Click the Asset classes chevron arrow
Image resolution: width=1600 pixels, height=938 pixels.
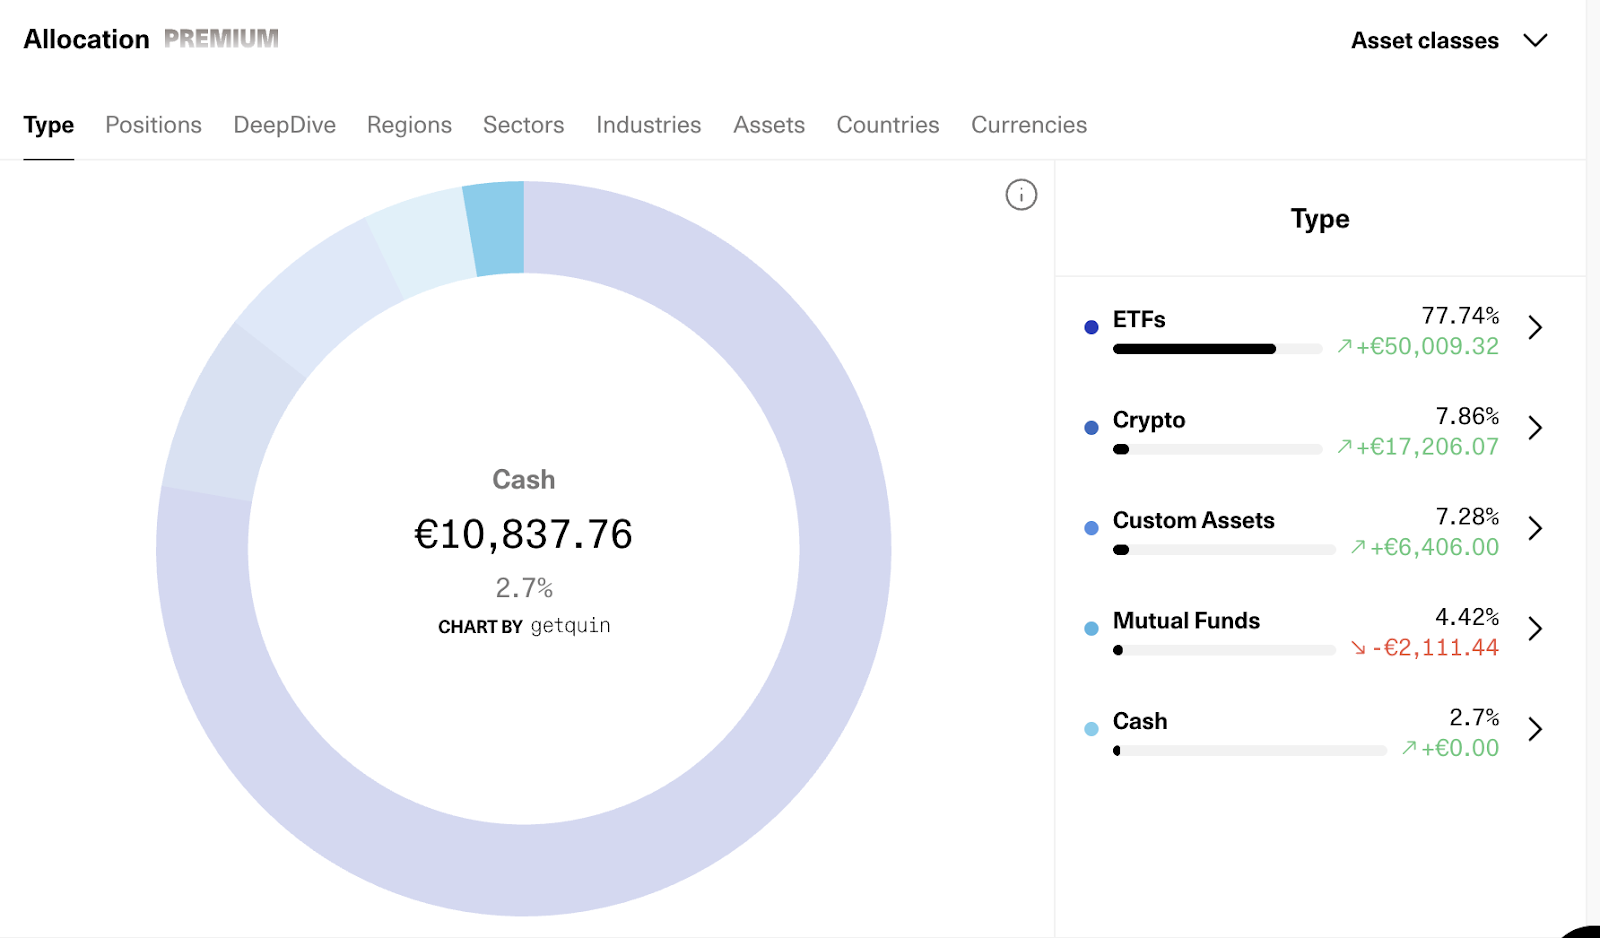pos(1535,41)
